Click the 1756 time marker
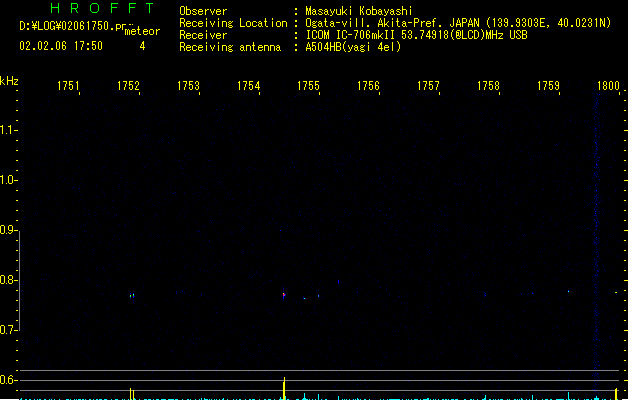The width and height of the screenshot is (629, 400). (x=368, y=86)
